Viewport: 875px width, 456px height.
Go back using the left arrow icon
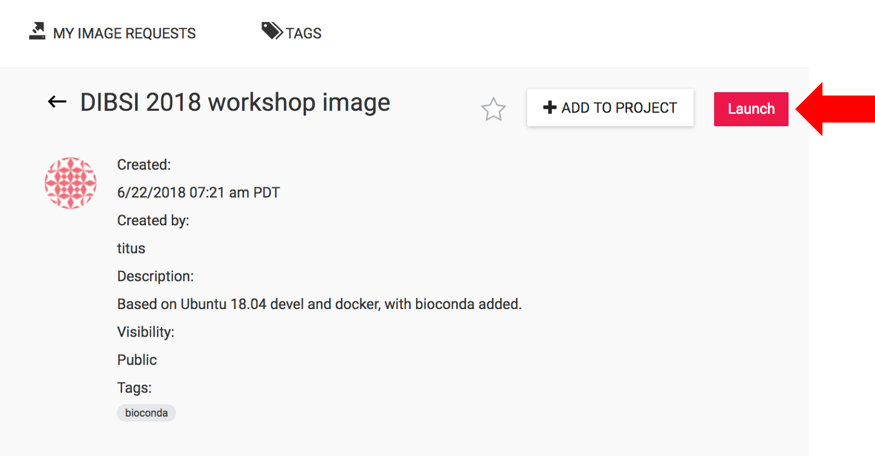57,102
